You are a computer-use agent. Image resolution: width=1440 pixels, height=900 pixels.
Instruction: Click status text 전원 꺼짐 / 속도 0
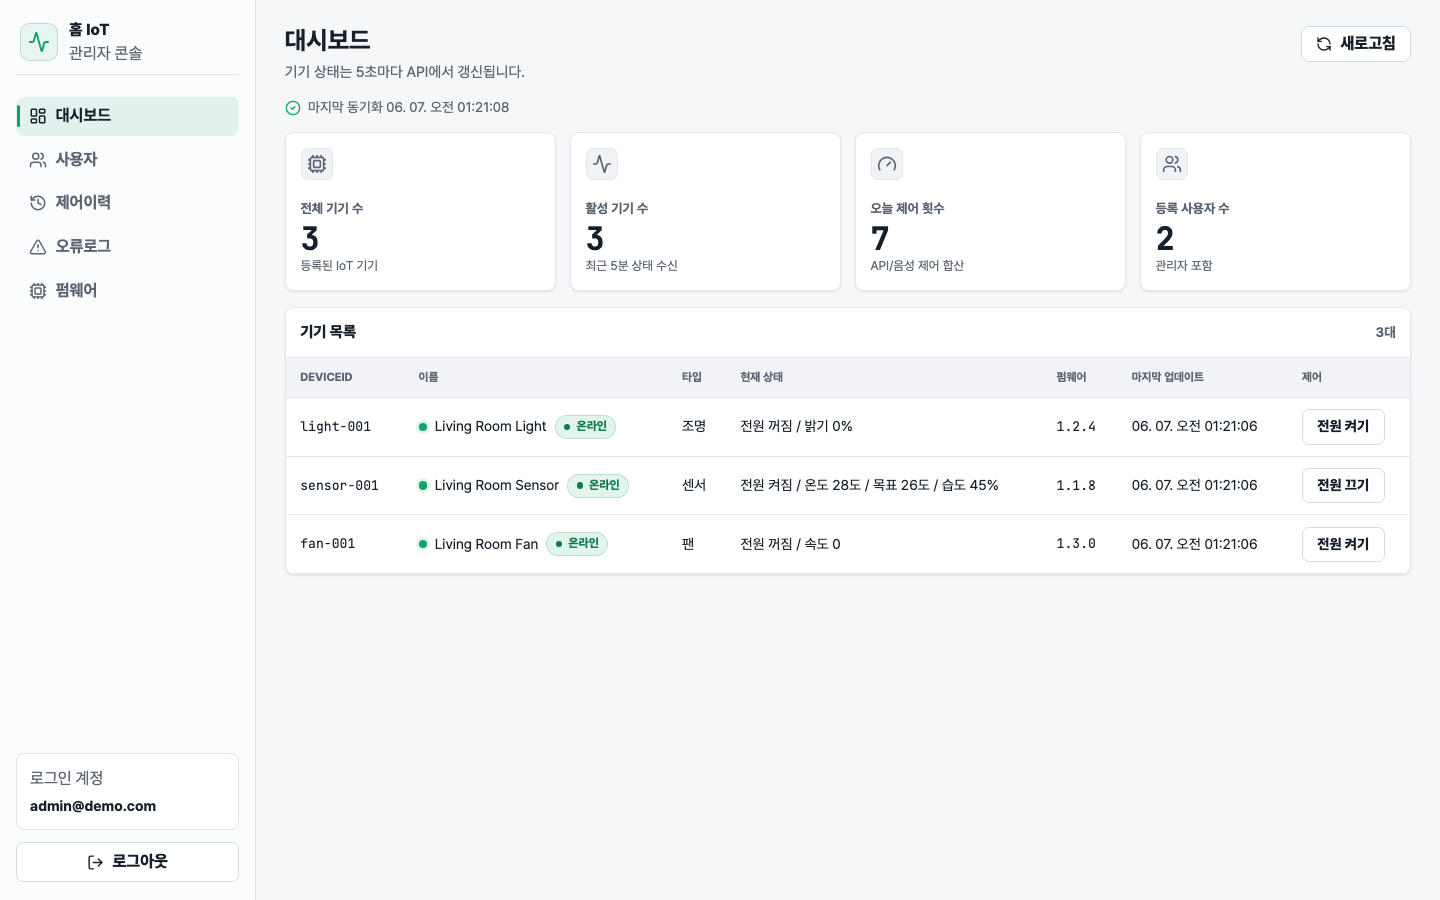coord(790,544)
